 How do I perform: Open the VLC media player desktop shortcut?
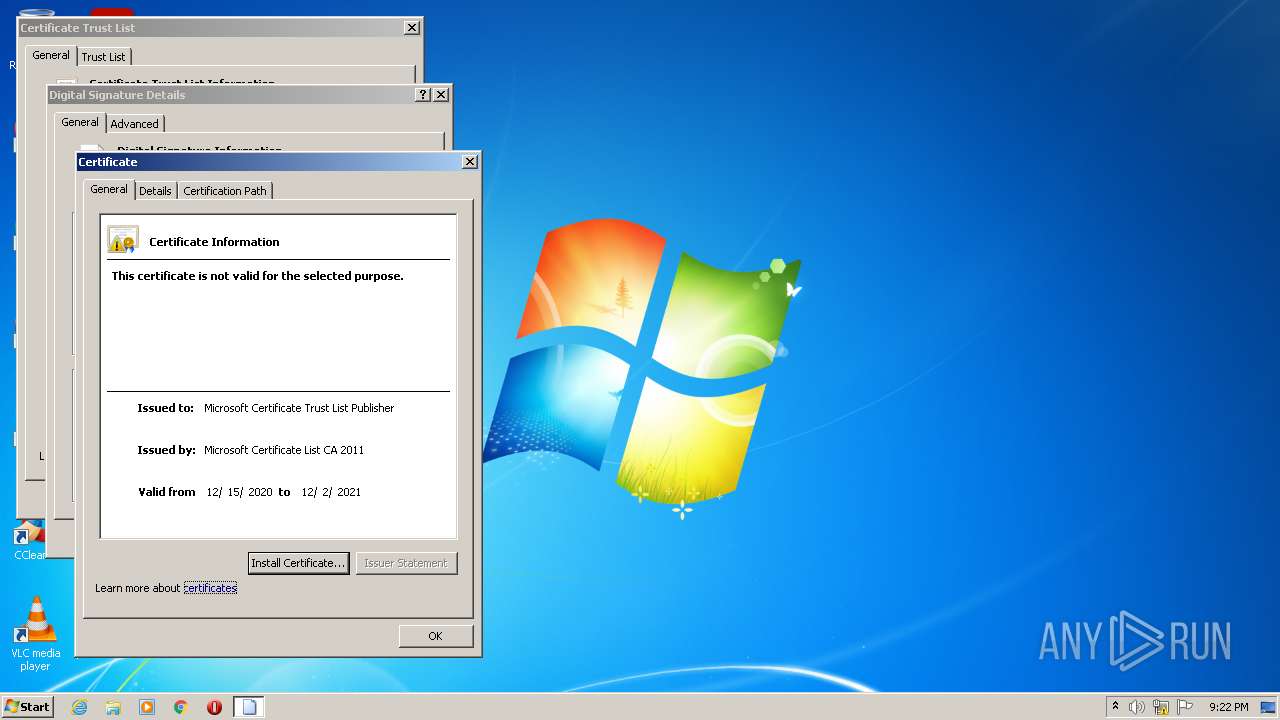[35, 634]
